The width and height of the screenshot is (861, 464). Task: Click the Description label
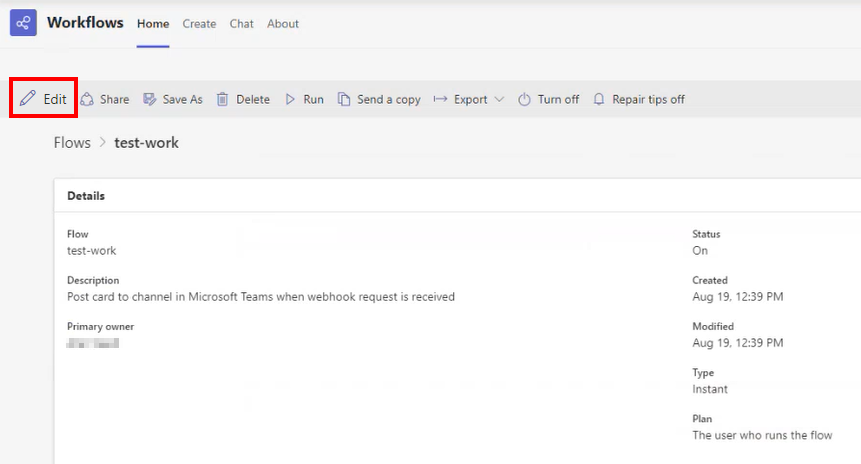93,281
